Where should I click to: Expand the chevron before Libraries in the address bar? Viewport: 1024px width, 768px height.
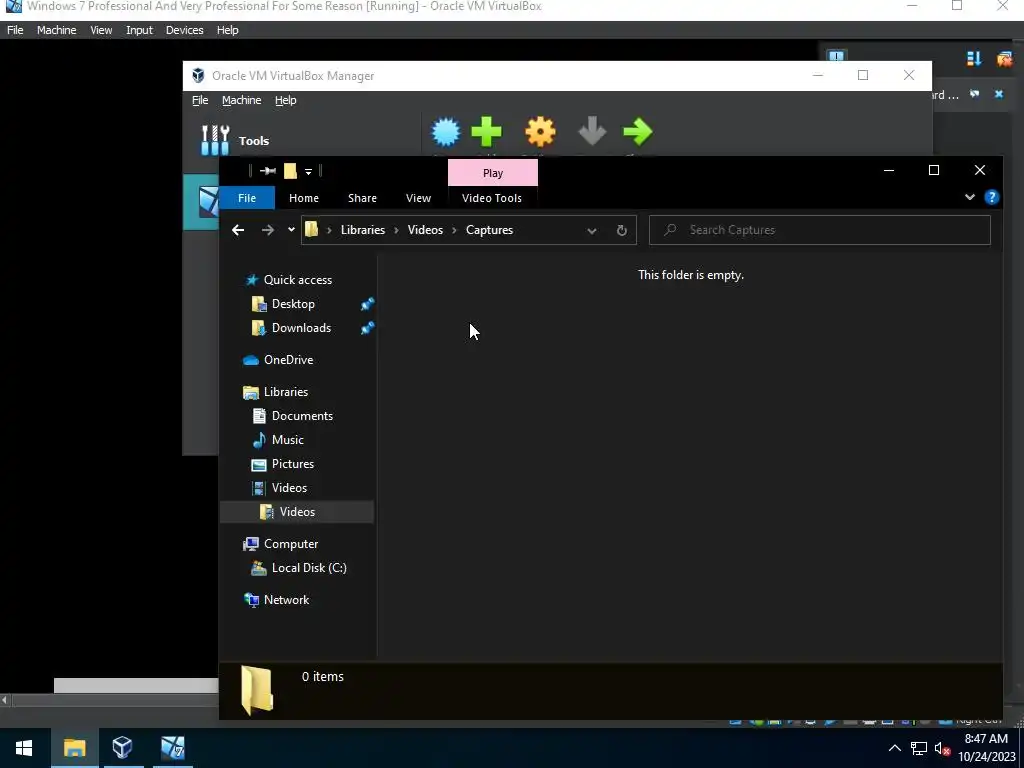[329, 230]
